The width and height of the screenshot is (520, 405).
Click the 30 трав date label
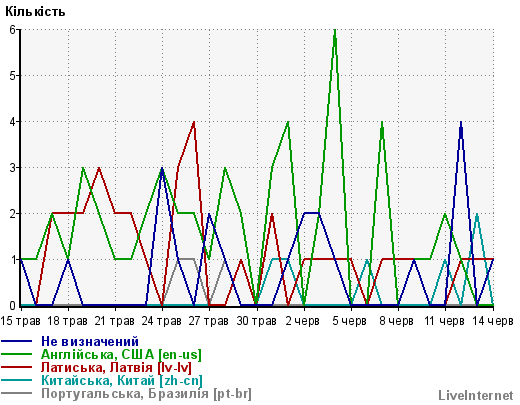(256, 321)
